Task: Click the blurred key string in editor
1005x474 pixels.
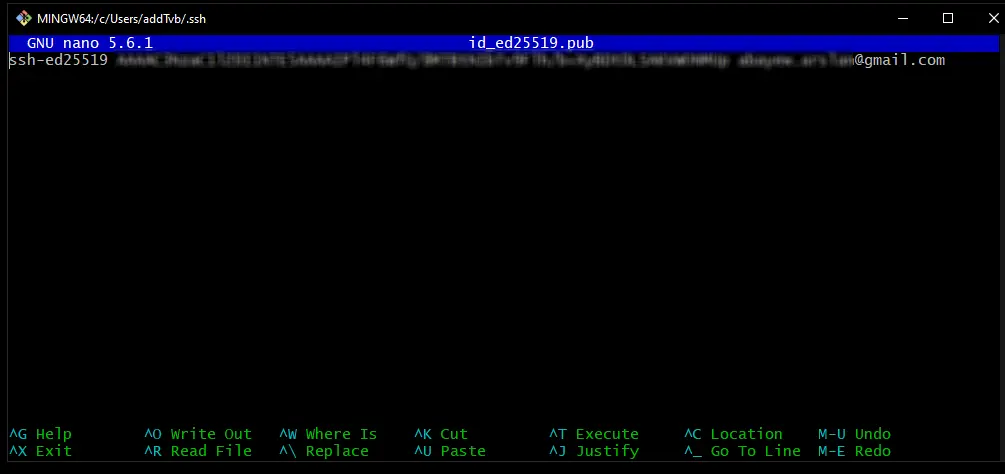Action: (x=422, y=61)
